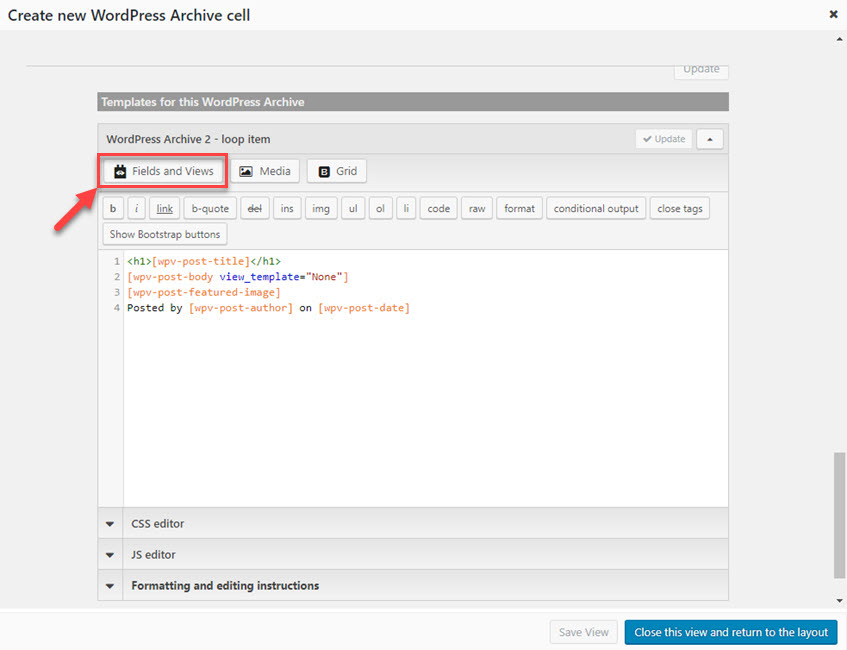Click the conditional output button
Screen dimensions: 847x650
pyautogui.click(x=596, y=209)
